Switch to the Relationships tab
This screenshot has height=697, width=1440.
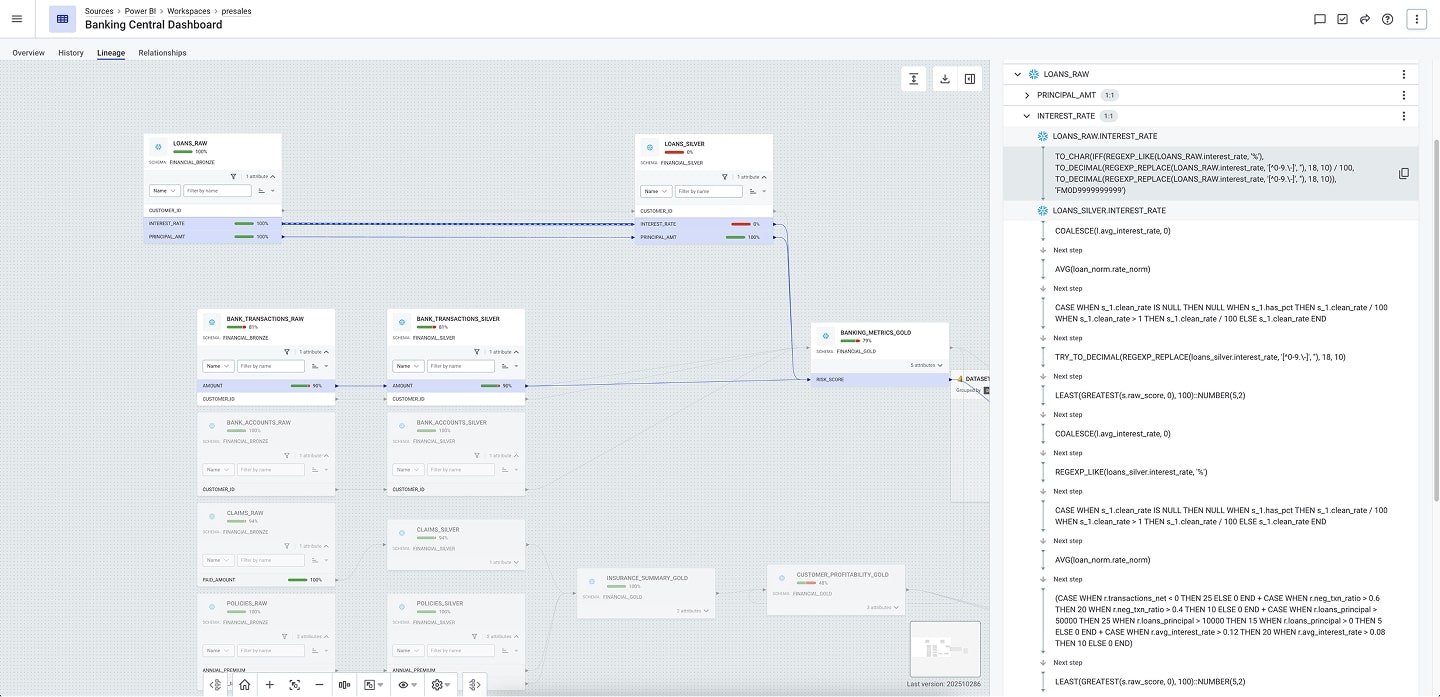click(x=162, y=53)
